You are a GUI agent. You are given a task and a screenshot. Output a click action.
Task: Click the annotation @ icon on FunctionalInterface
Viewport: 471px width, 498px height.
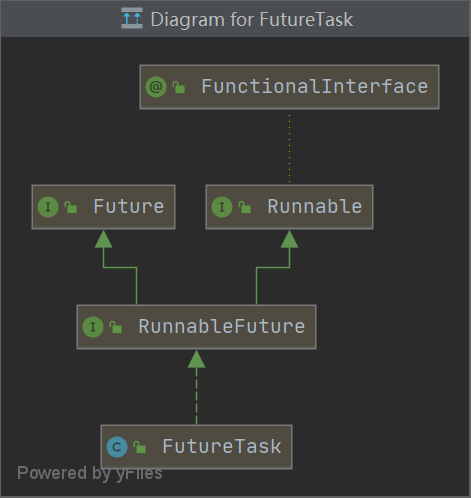point(156,87)
